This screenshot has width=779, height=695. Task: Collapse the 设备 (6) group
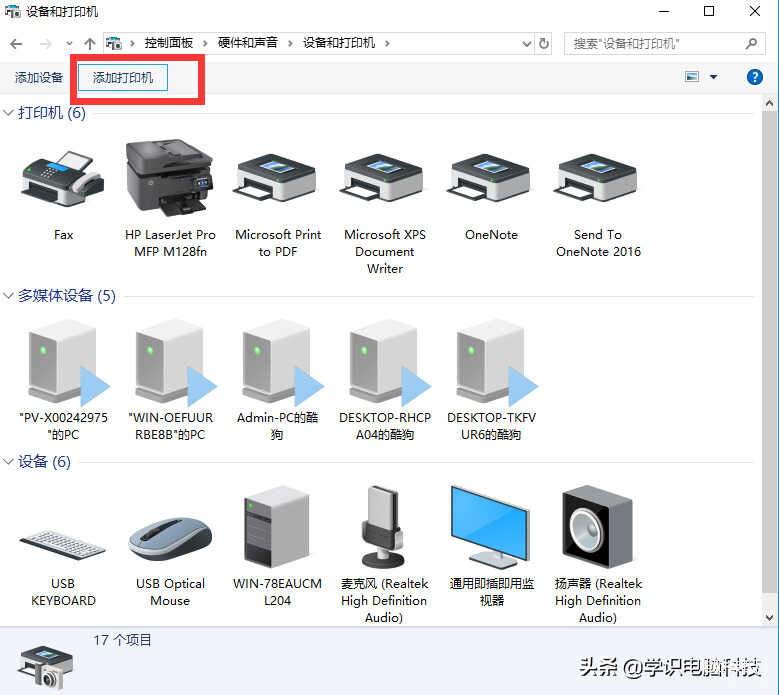8,462
